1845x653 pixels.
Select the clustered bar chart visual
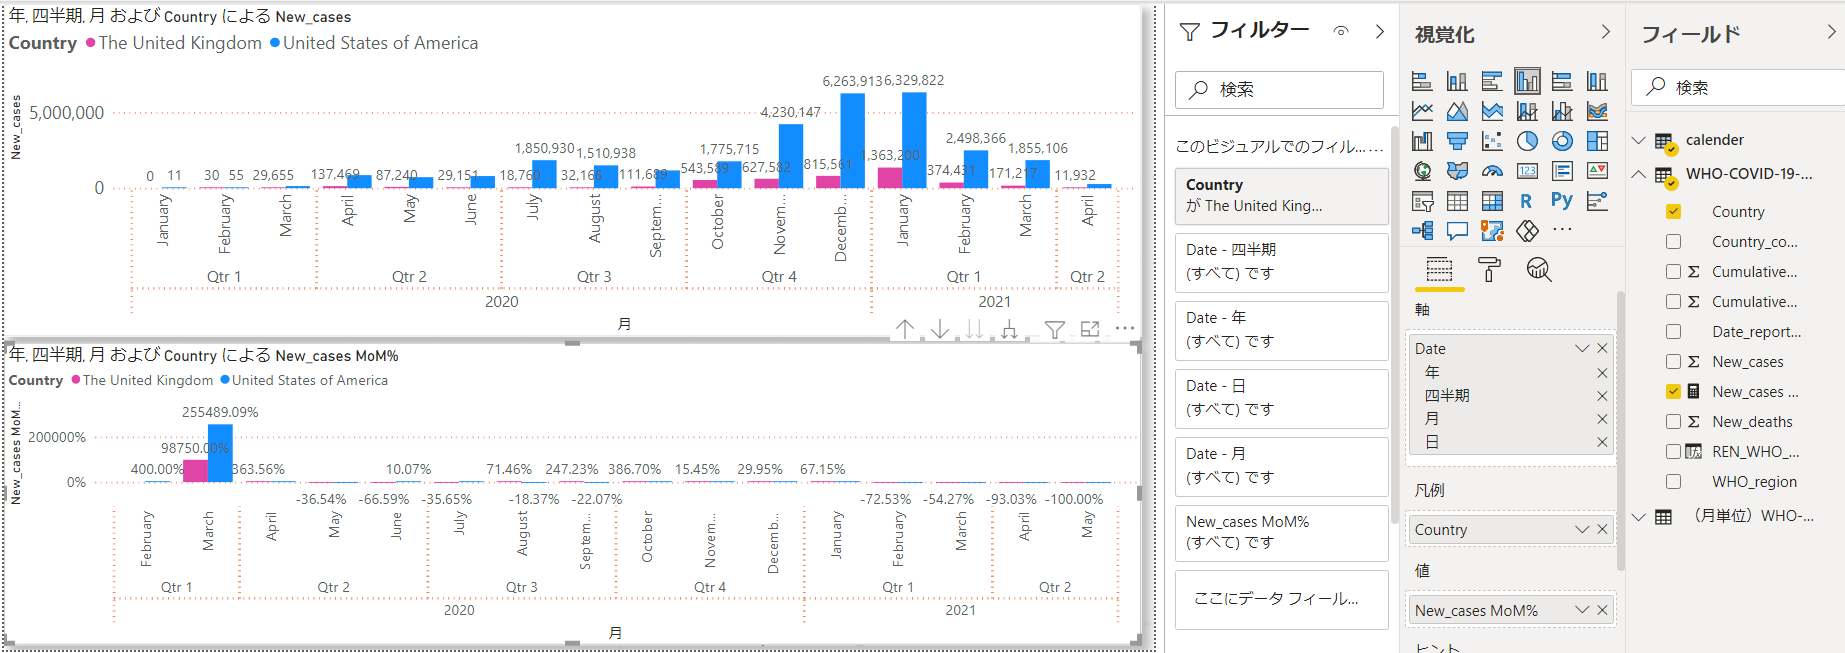1492,81
